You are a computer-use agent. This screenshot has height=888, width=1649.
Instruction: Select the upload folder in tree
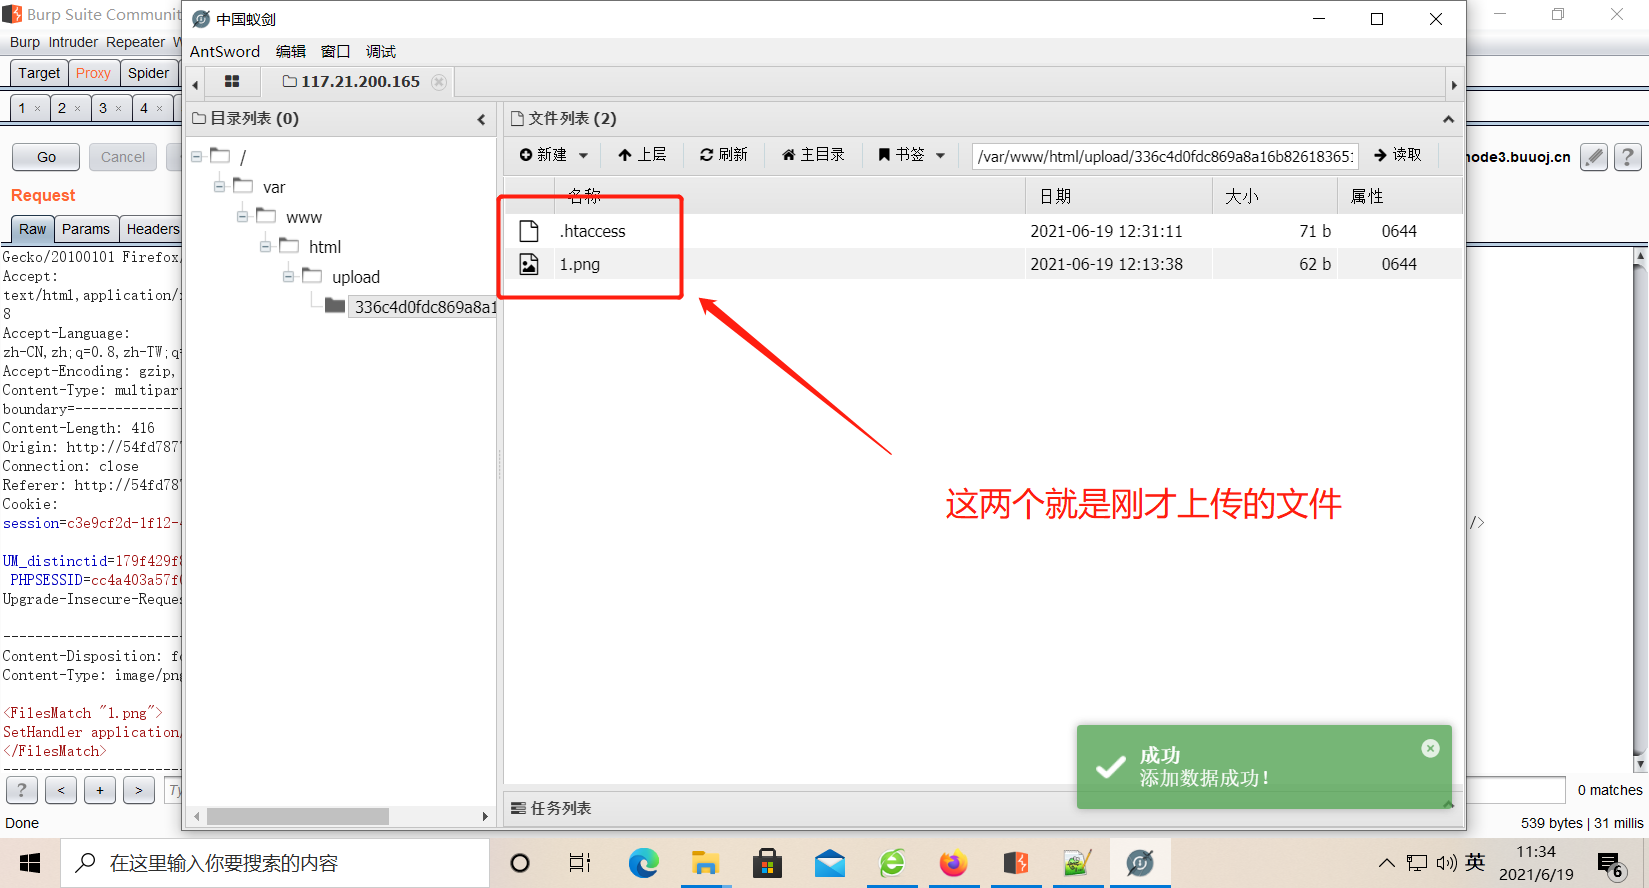coord(356,277)
